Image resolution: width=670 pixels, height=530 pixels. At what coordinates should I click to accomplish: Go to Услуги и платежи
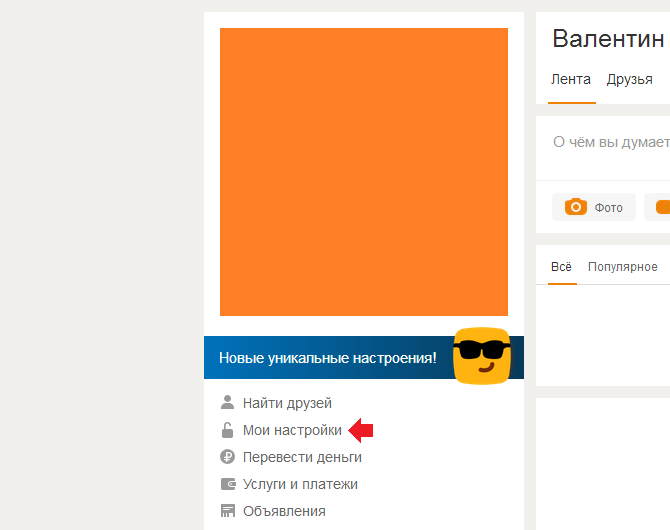300,484
